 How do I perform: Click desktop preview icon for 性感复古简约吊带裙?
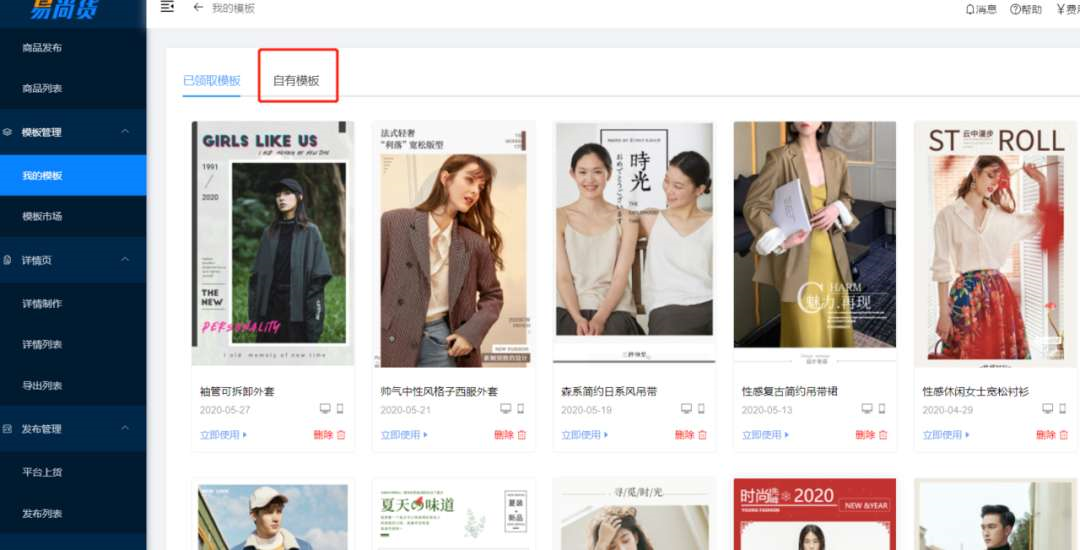[x=866, y=408]
